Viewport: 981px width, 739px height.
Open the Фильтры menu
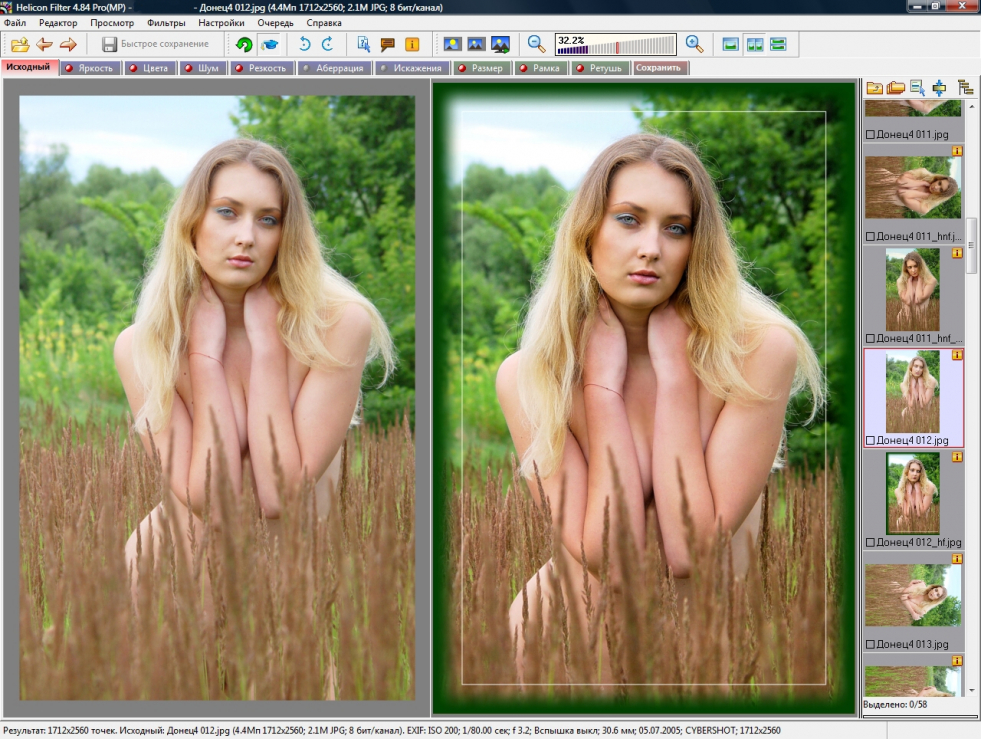(x=166, y=22)
